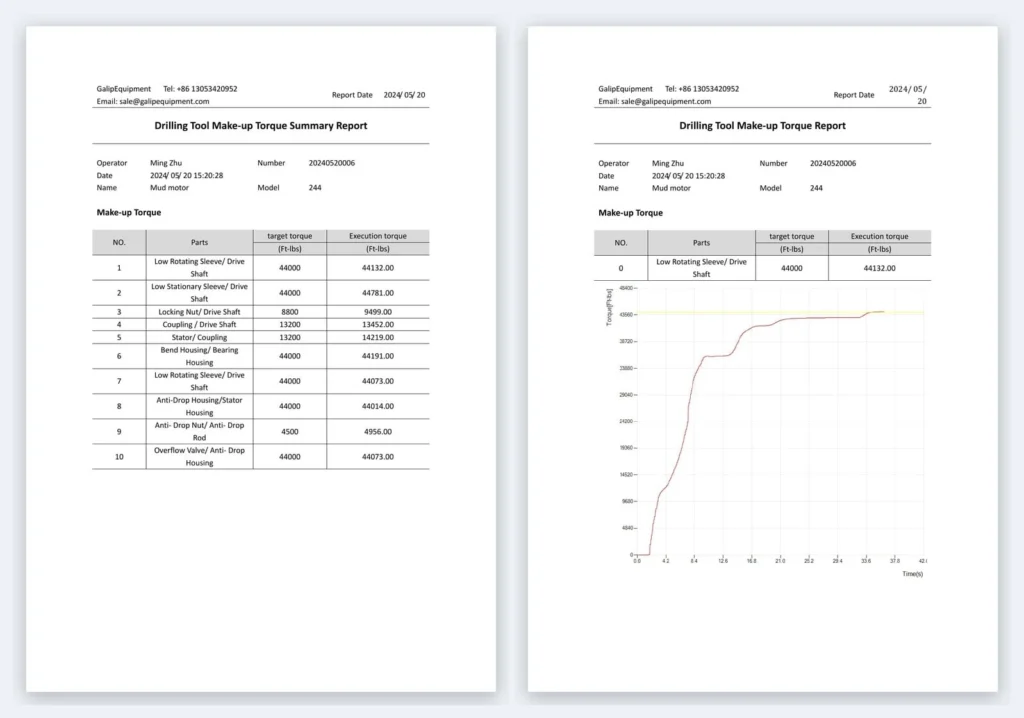The height and width of the screenshot is (718, 1024).
Task: Click 'Execution torque' column header on chart page
Action: pyautogui.click(x=879, y=237)
